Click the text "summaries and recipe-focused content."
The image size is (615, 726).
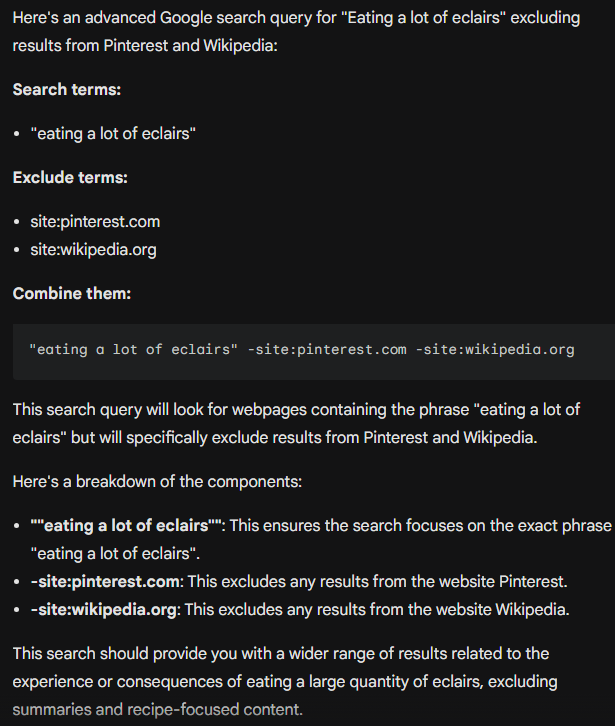click(x=157, y=709)
